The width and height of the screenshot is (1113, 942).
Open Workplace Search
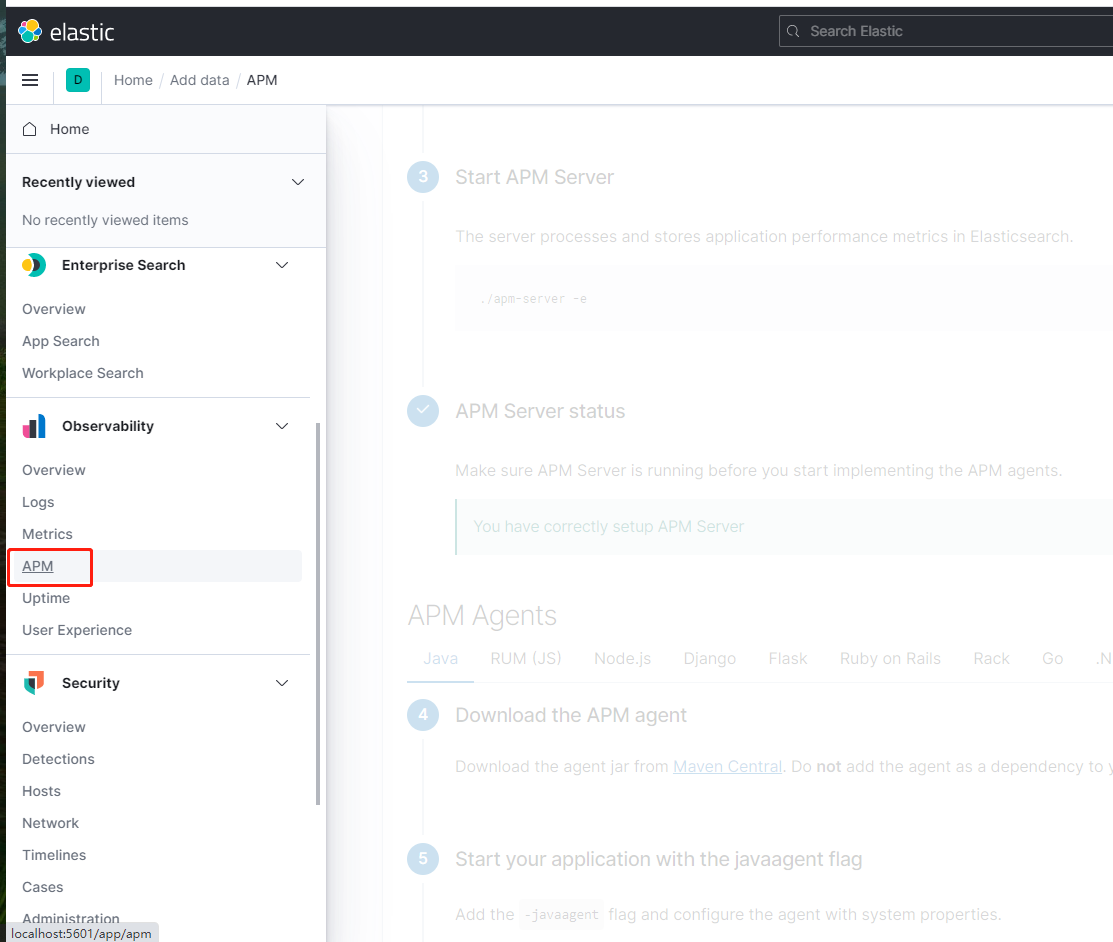tap(83, 373)
